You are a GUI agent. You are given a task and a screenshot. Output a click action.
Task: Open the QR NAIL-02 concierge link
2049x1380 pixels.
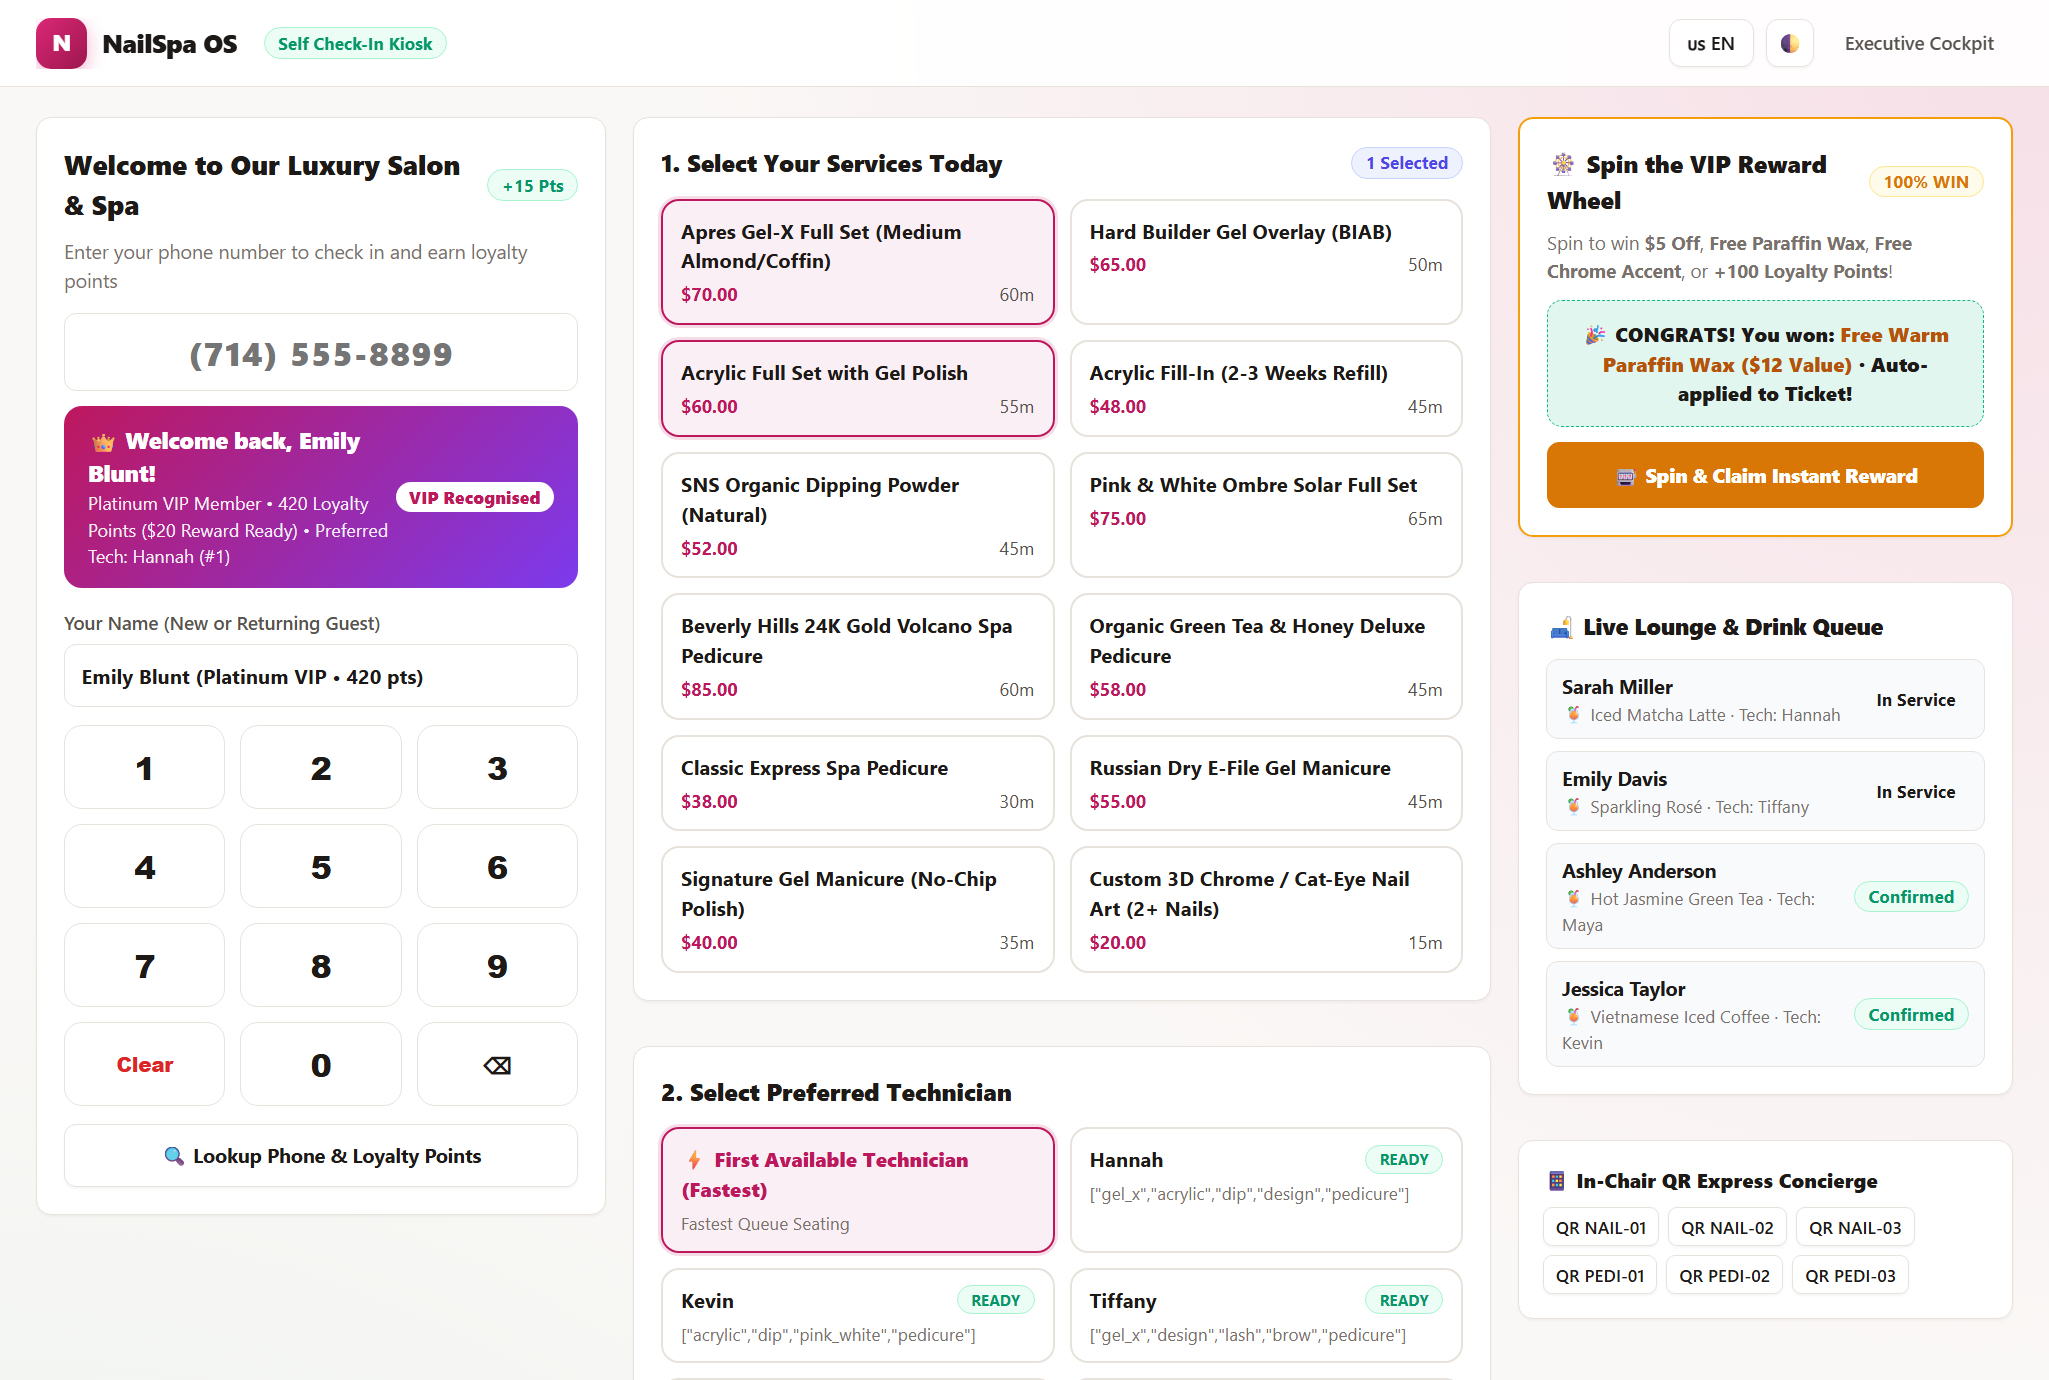coord(1727,1227)
